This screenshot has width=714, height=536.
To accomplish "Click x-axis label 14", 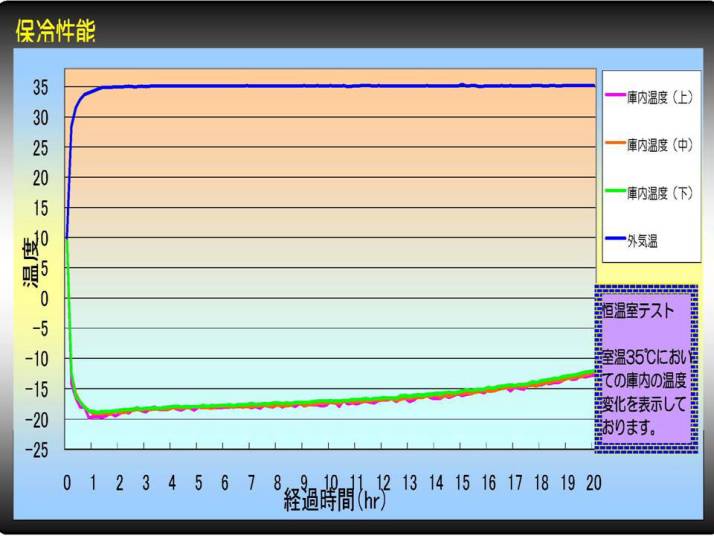I will point(436,483).
